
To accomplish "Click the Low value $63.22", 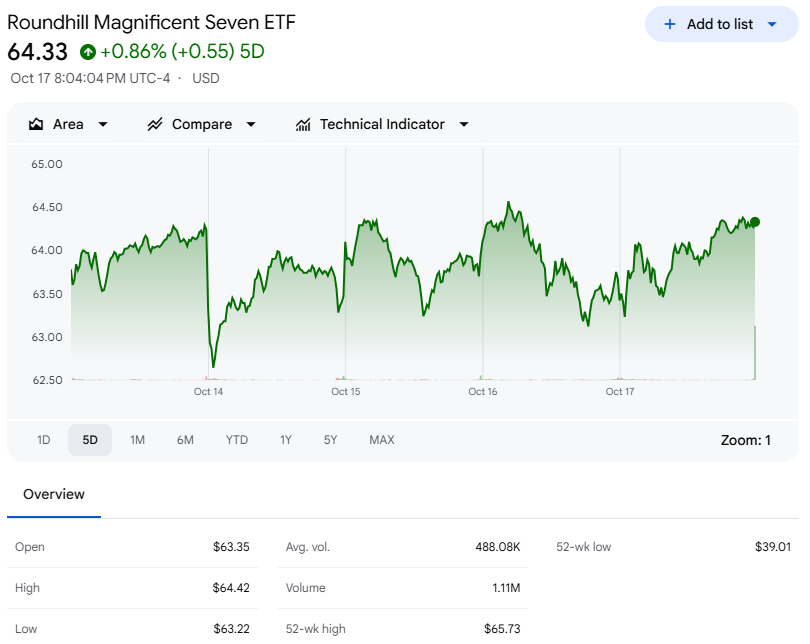I will point(231,629).
